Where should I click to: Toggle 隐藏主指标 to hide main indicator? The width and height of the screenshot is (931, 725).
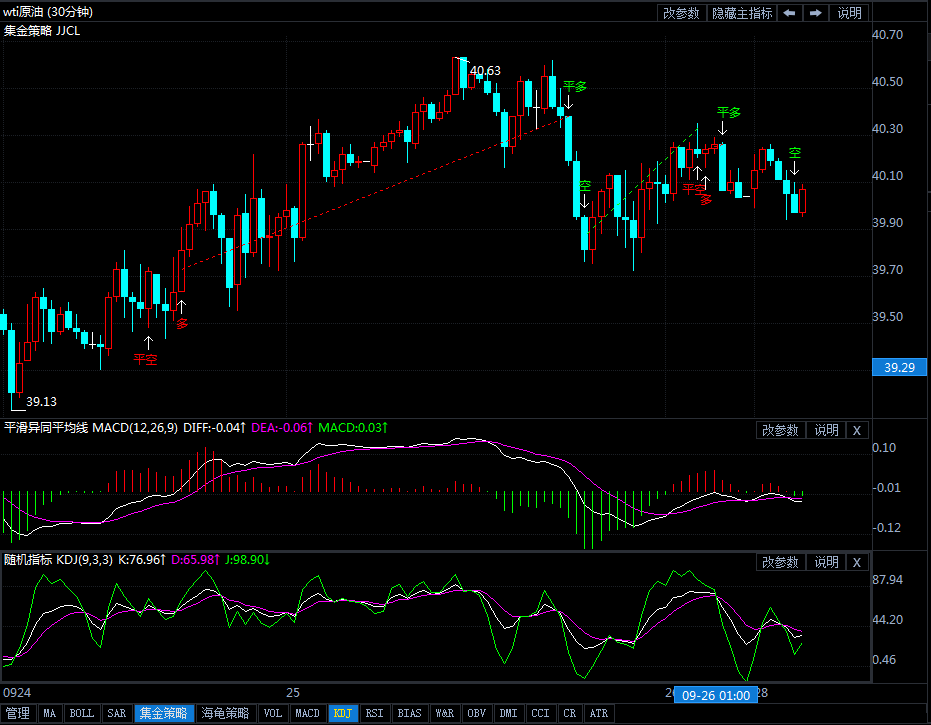742,13
